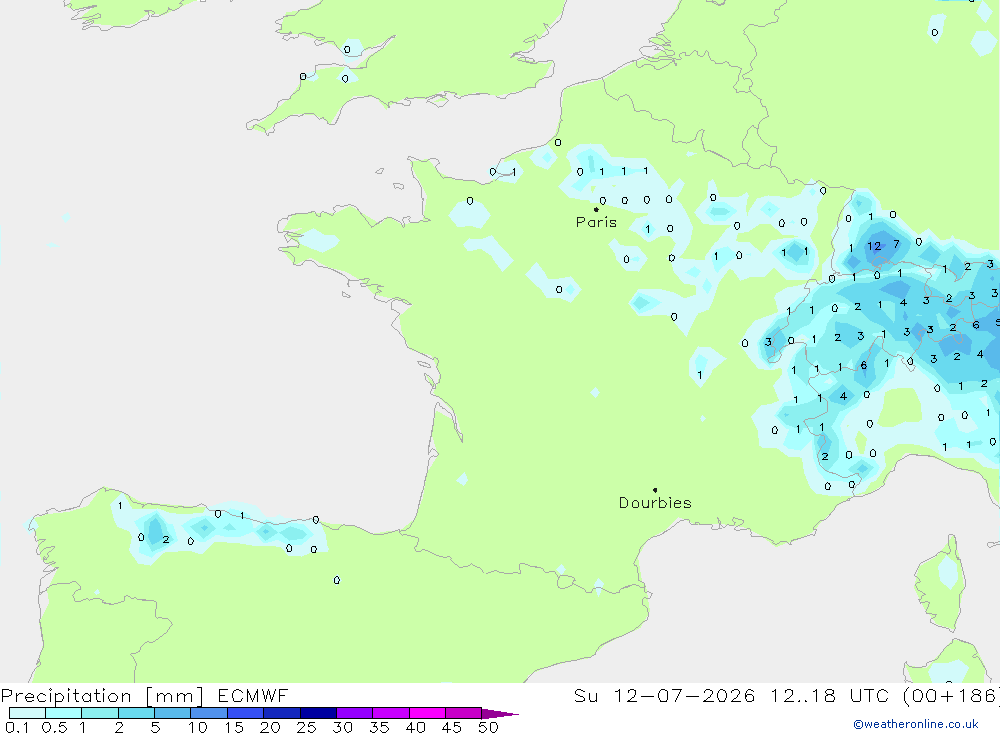Click the legend label '0.1'
Screen dimensions: 1000x733
point(17,727)
